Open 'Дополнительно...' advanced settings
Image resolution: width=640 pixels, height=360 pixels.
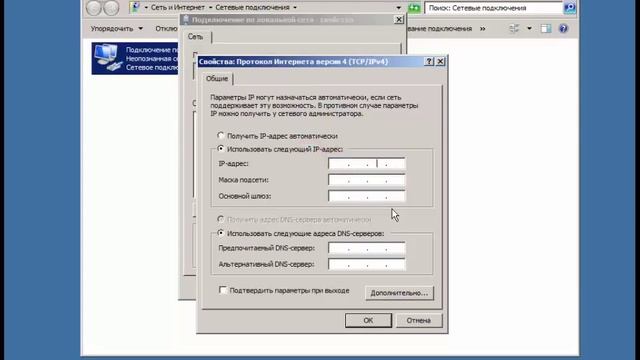pos(399,293)
